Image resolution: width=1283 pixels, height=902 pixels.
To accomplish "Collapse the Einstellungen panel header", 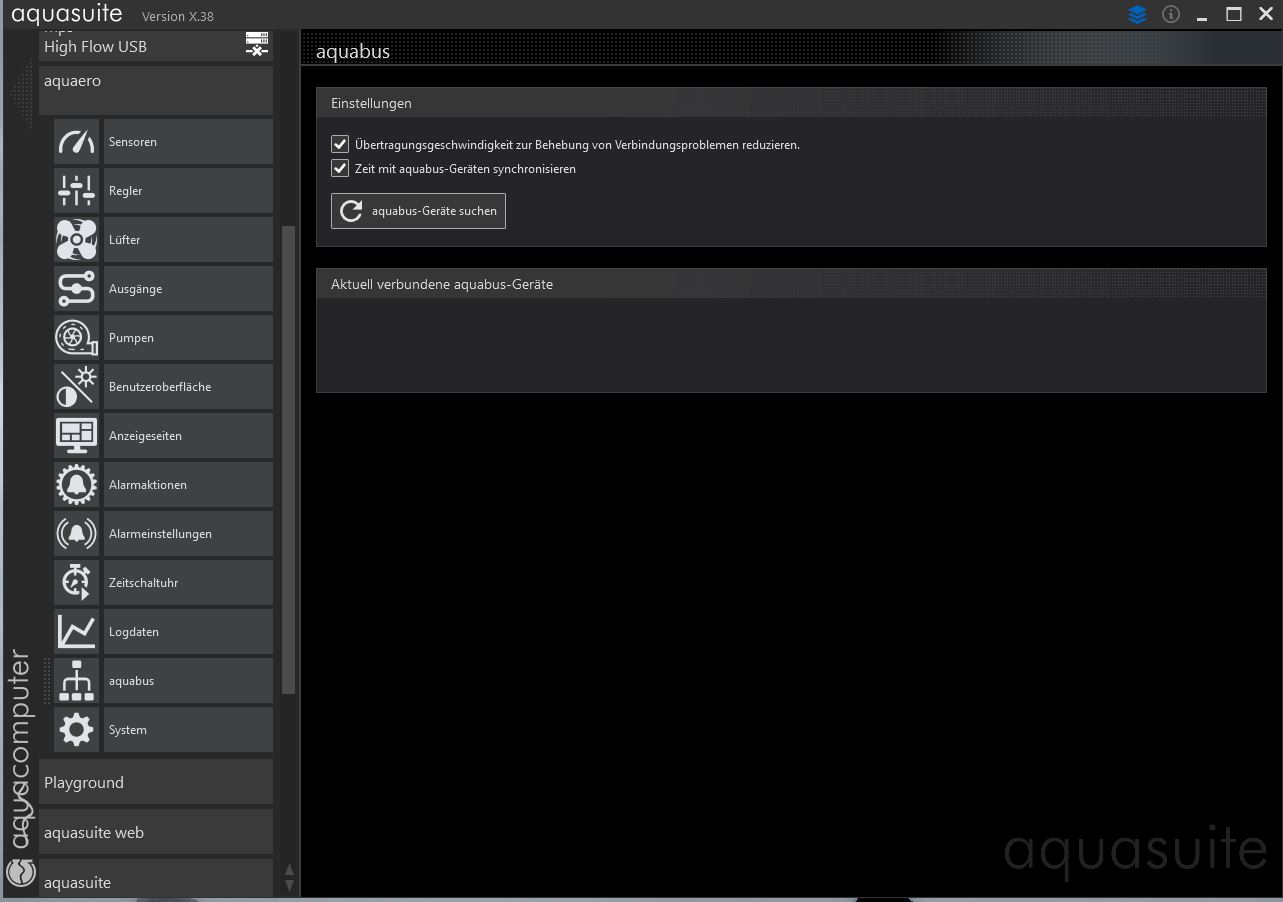I will pos(791,103).
